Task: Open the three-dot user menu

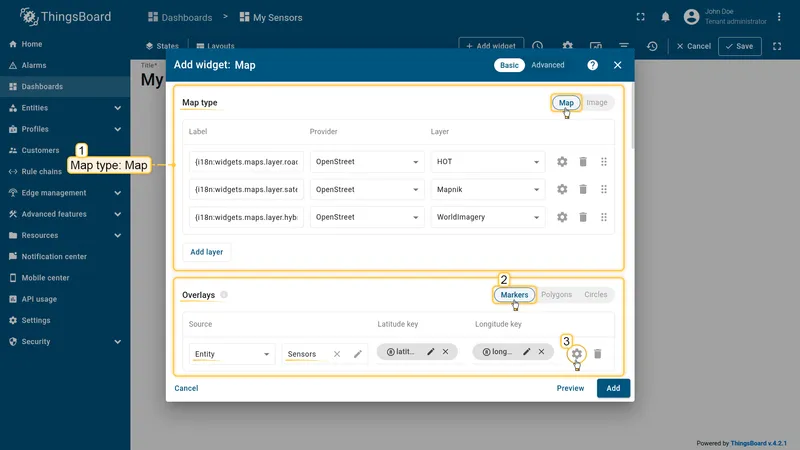Action: pyautogui.click(x=779, y=17)
